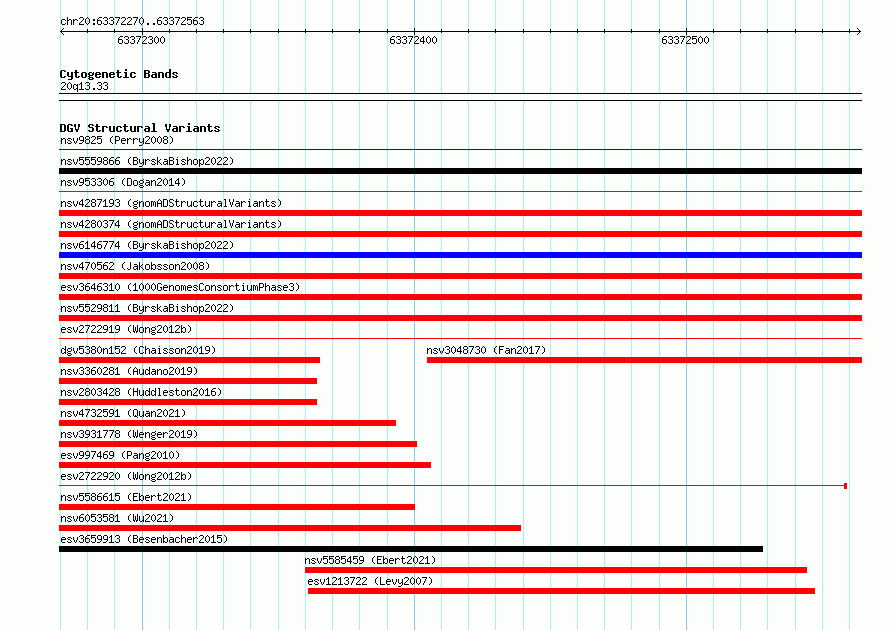Click the red bar under nsv5585459 (Ebert2021)

click(x=556, y=570)
